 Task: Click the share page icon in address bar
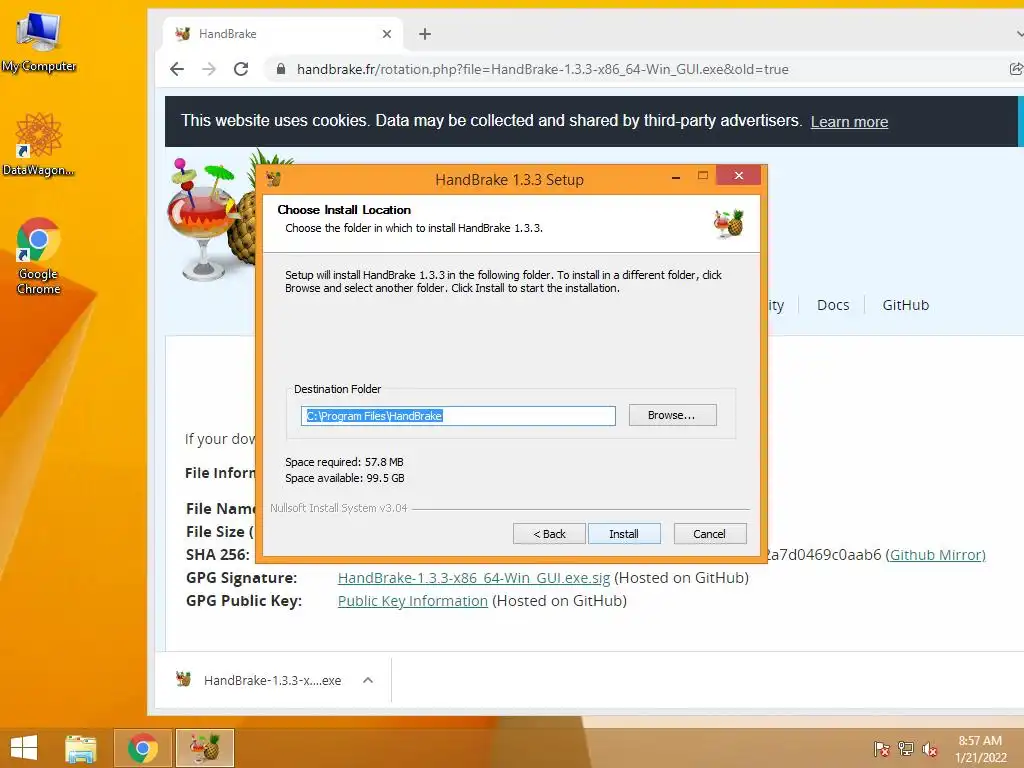[1016, 69]
